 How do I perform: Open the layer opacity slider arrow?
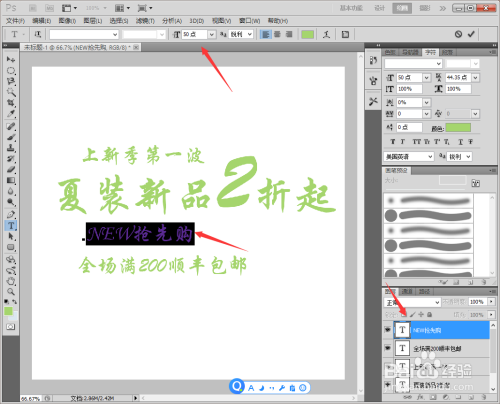(491, 302)
